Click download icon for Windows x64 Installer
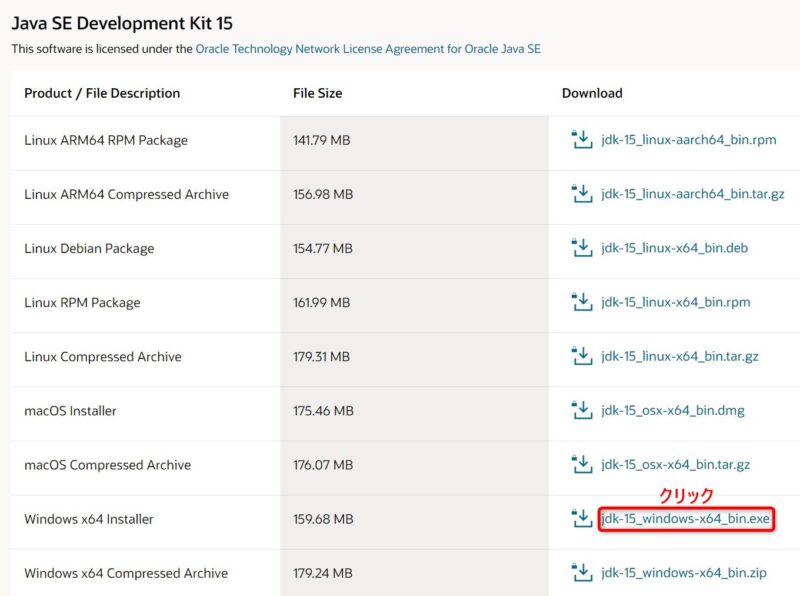 point(581,518)
